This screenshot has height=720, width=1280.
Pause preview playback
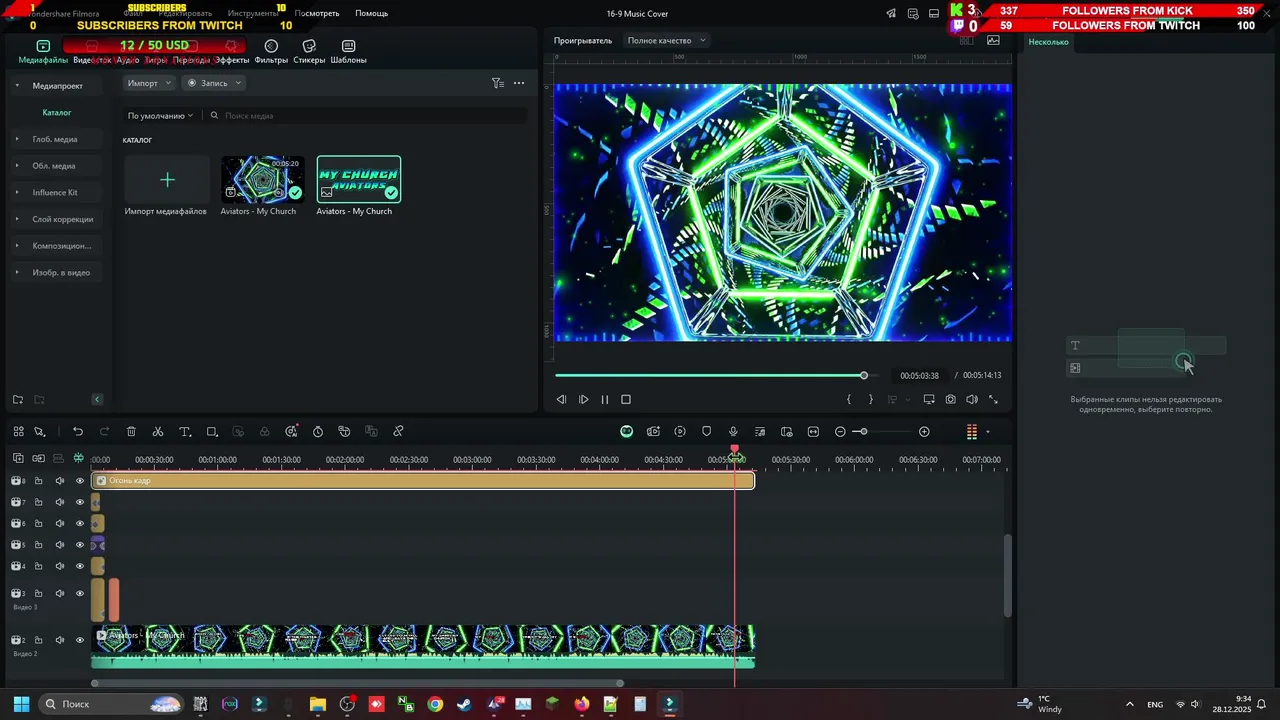point(605,399)
